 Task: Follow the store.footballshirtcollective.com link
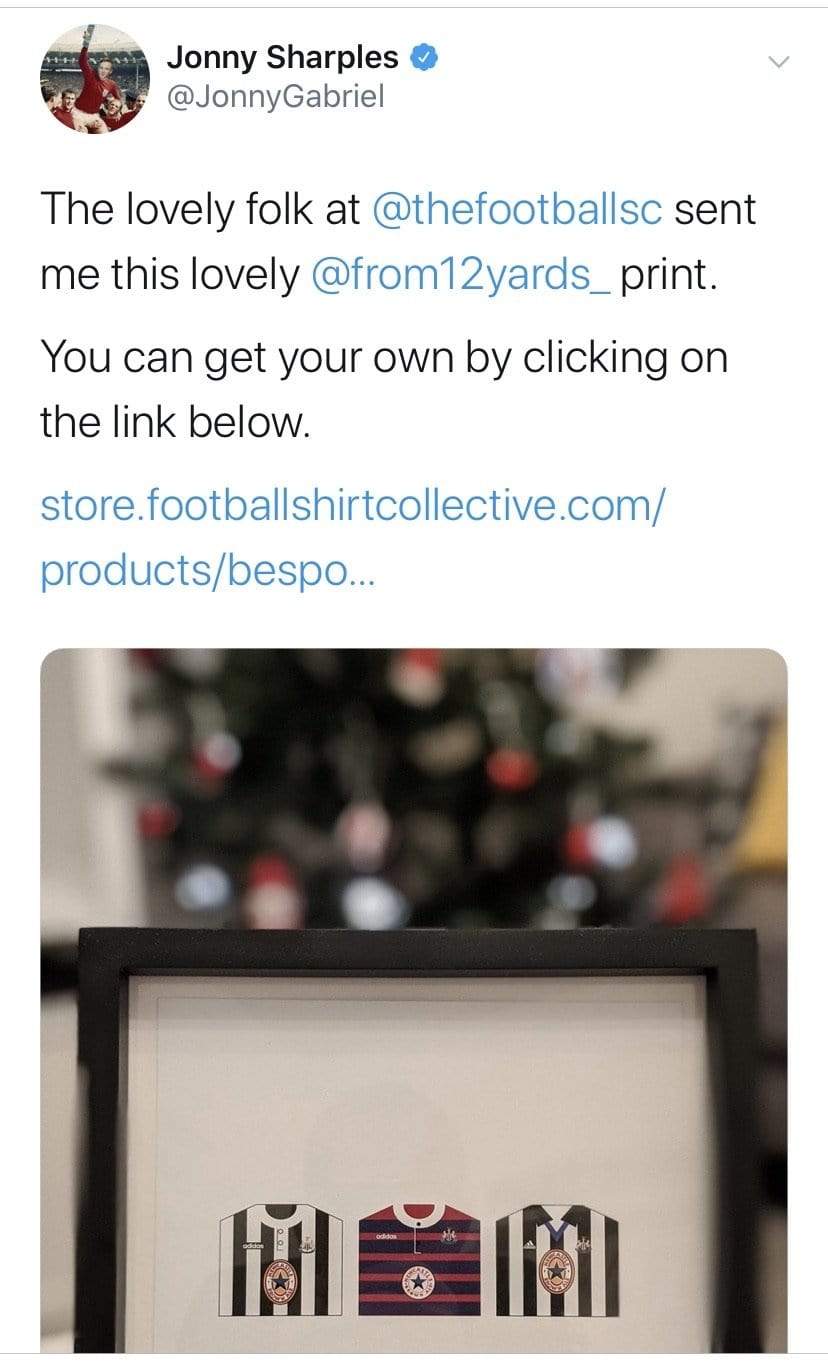[x=351, y=537]
